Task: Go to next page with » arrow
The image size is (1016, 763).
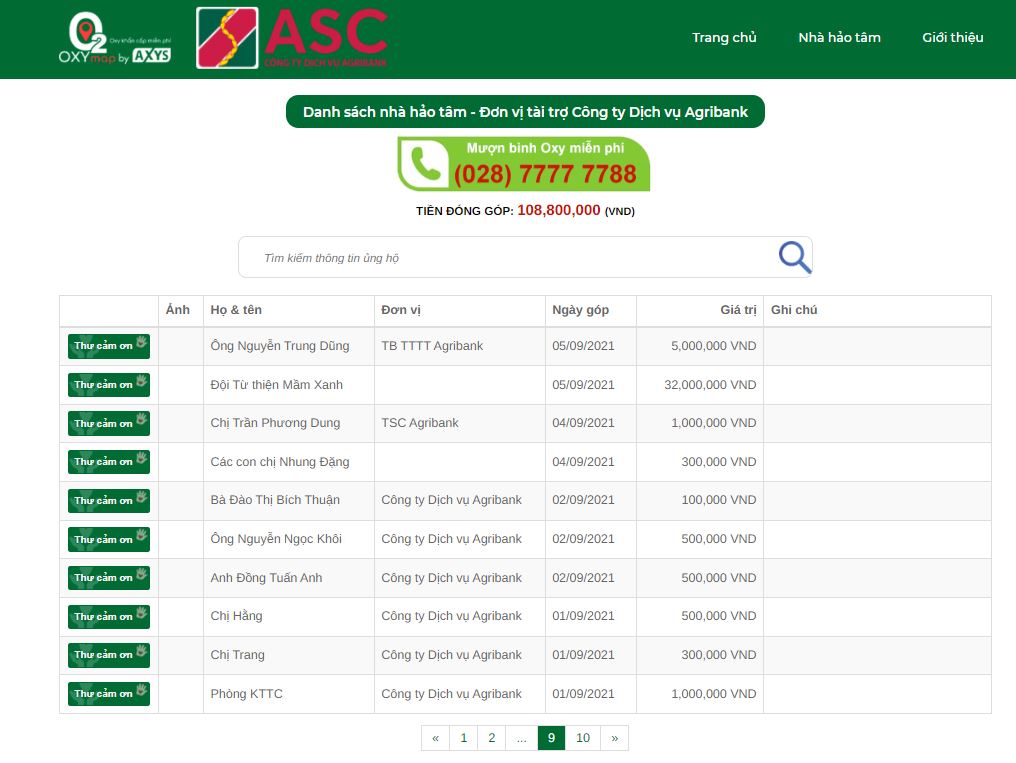Action: (x=614, y=738)
